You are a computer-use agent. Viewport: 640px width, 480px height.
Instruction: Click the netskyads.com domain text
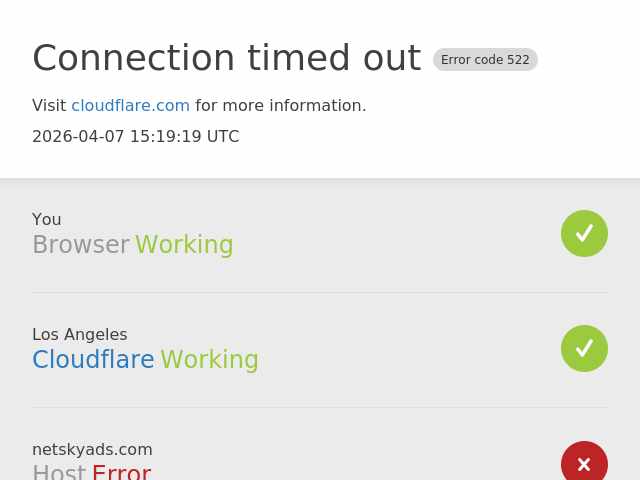click(x=92, y=450)
